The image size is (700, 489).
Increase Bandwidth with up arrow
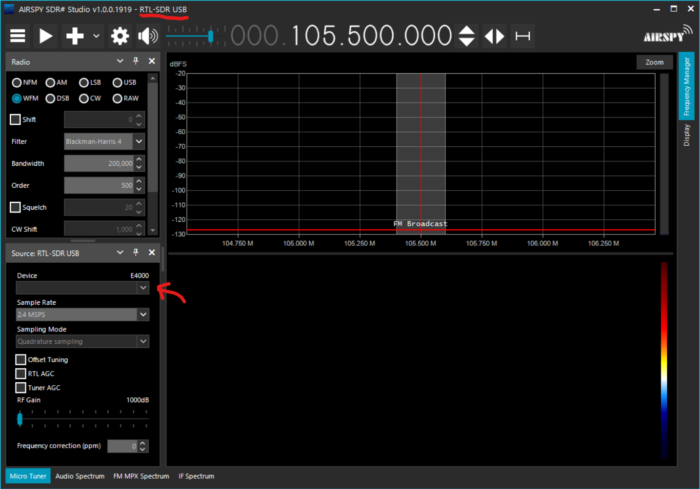[139, 159]
